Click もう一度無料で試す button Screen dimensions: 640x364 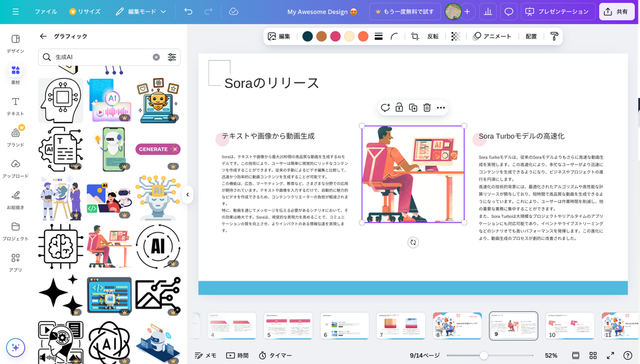405,11
